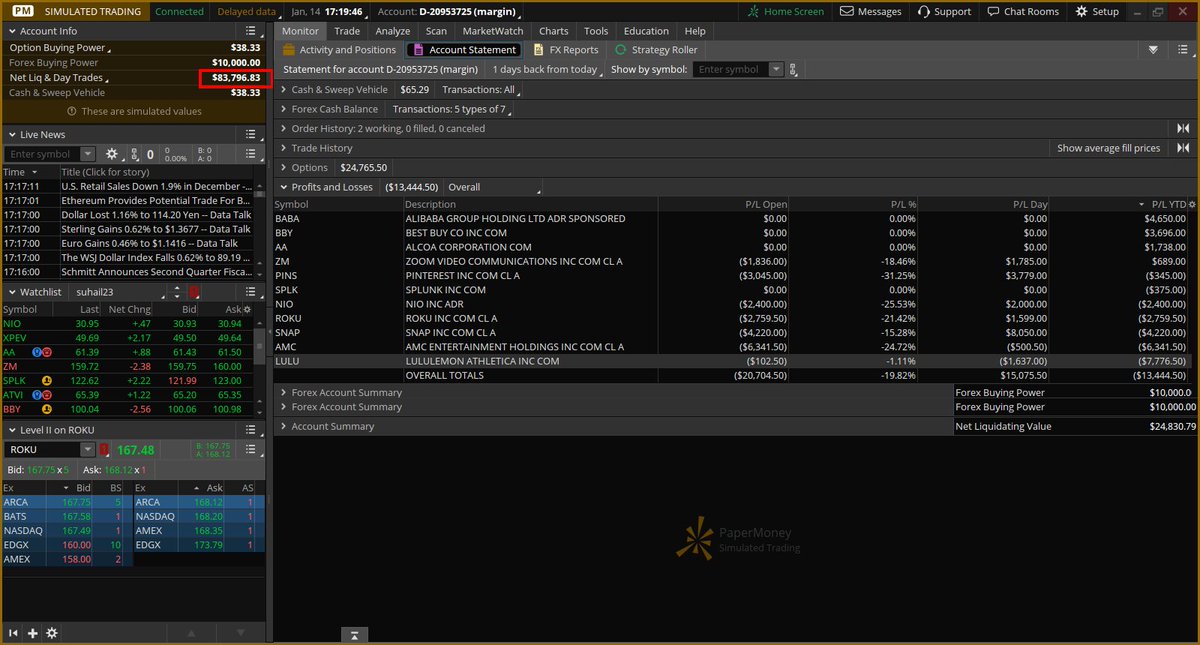Click the red link icon beside ROKU

(x=104, y=450)
